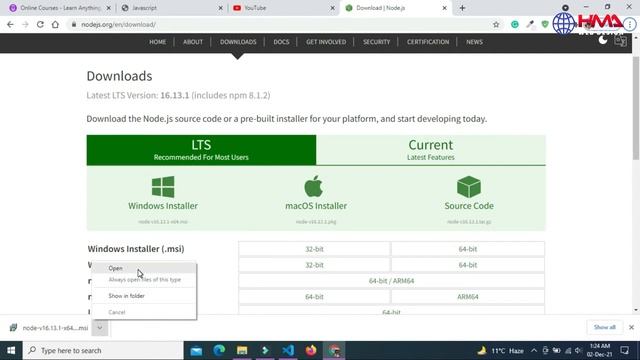Screen dimensions: 640x360
Task: Click the Windows Installer logo icon
Action: [163, 187]
